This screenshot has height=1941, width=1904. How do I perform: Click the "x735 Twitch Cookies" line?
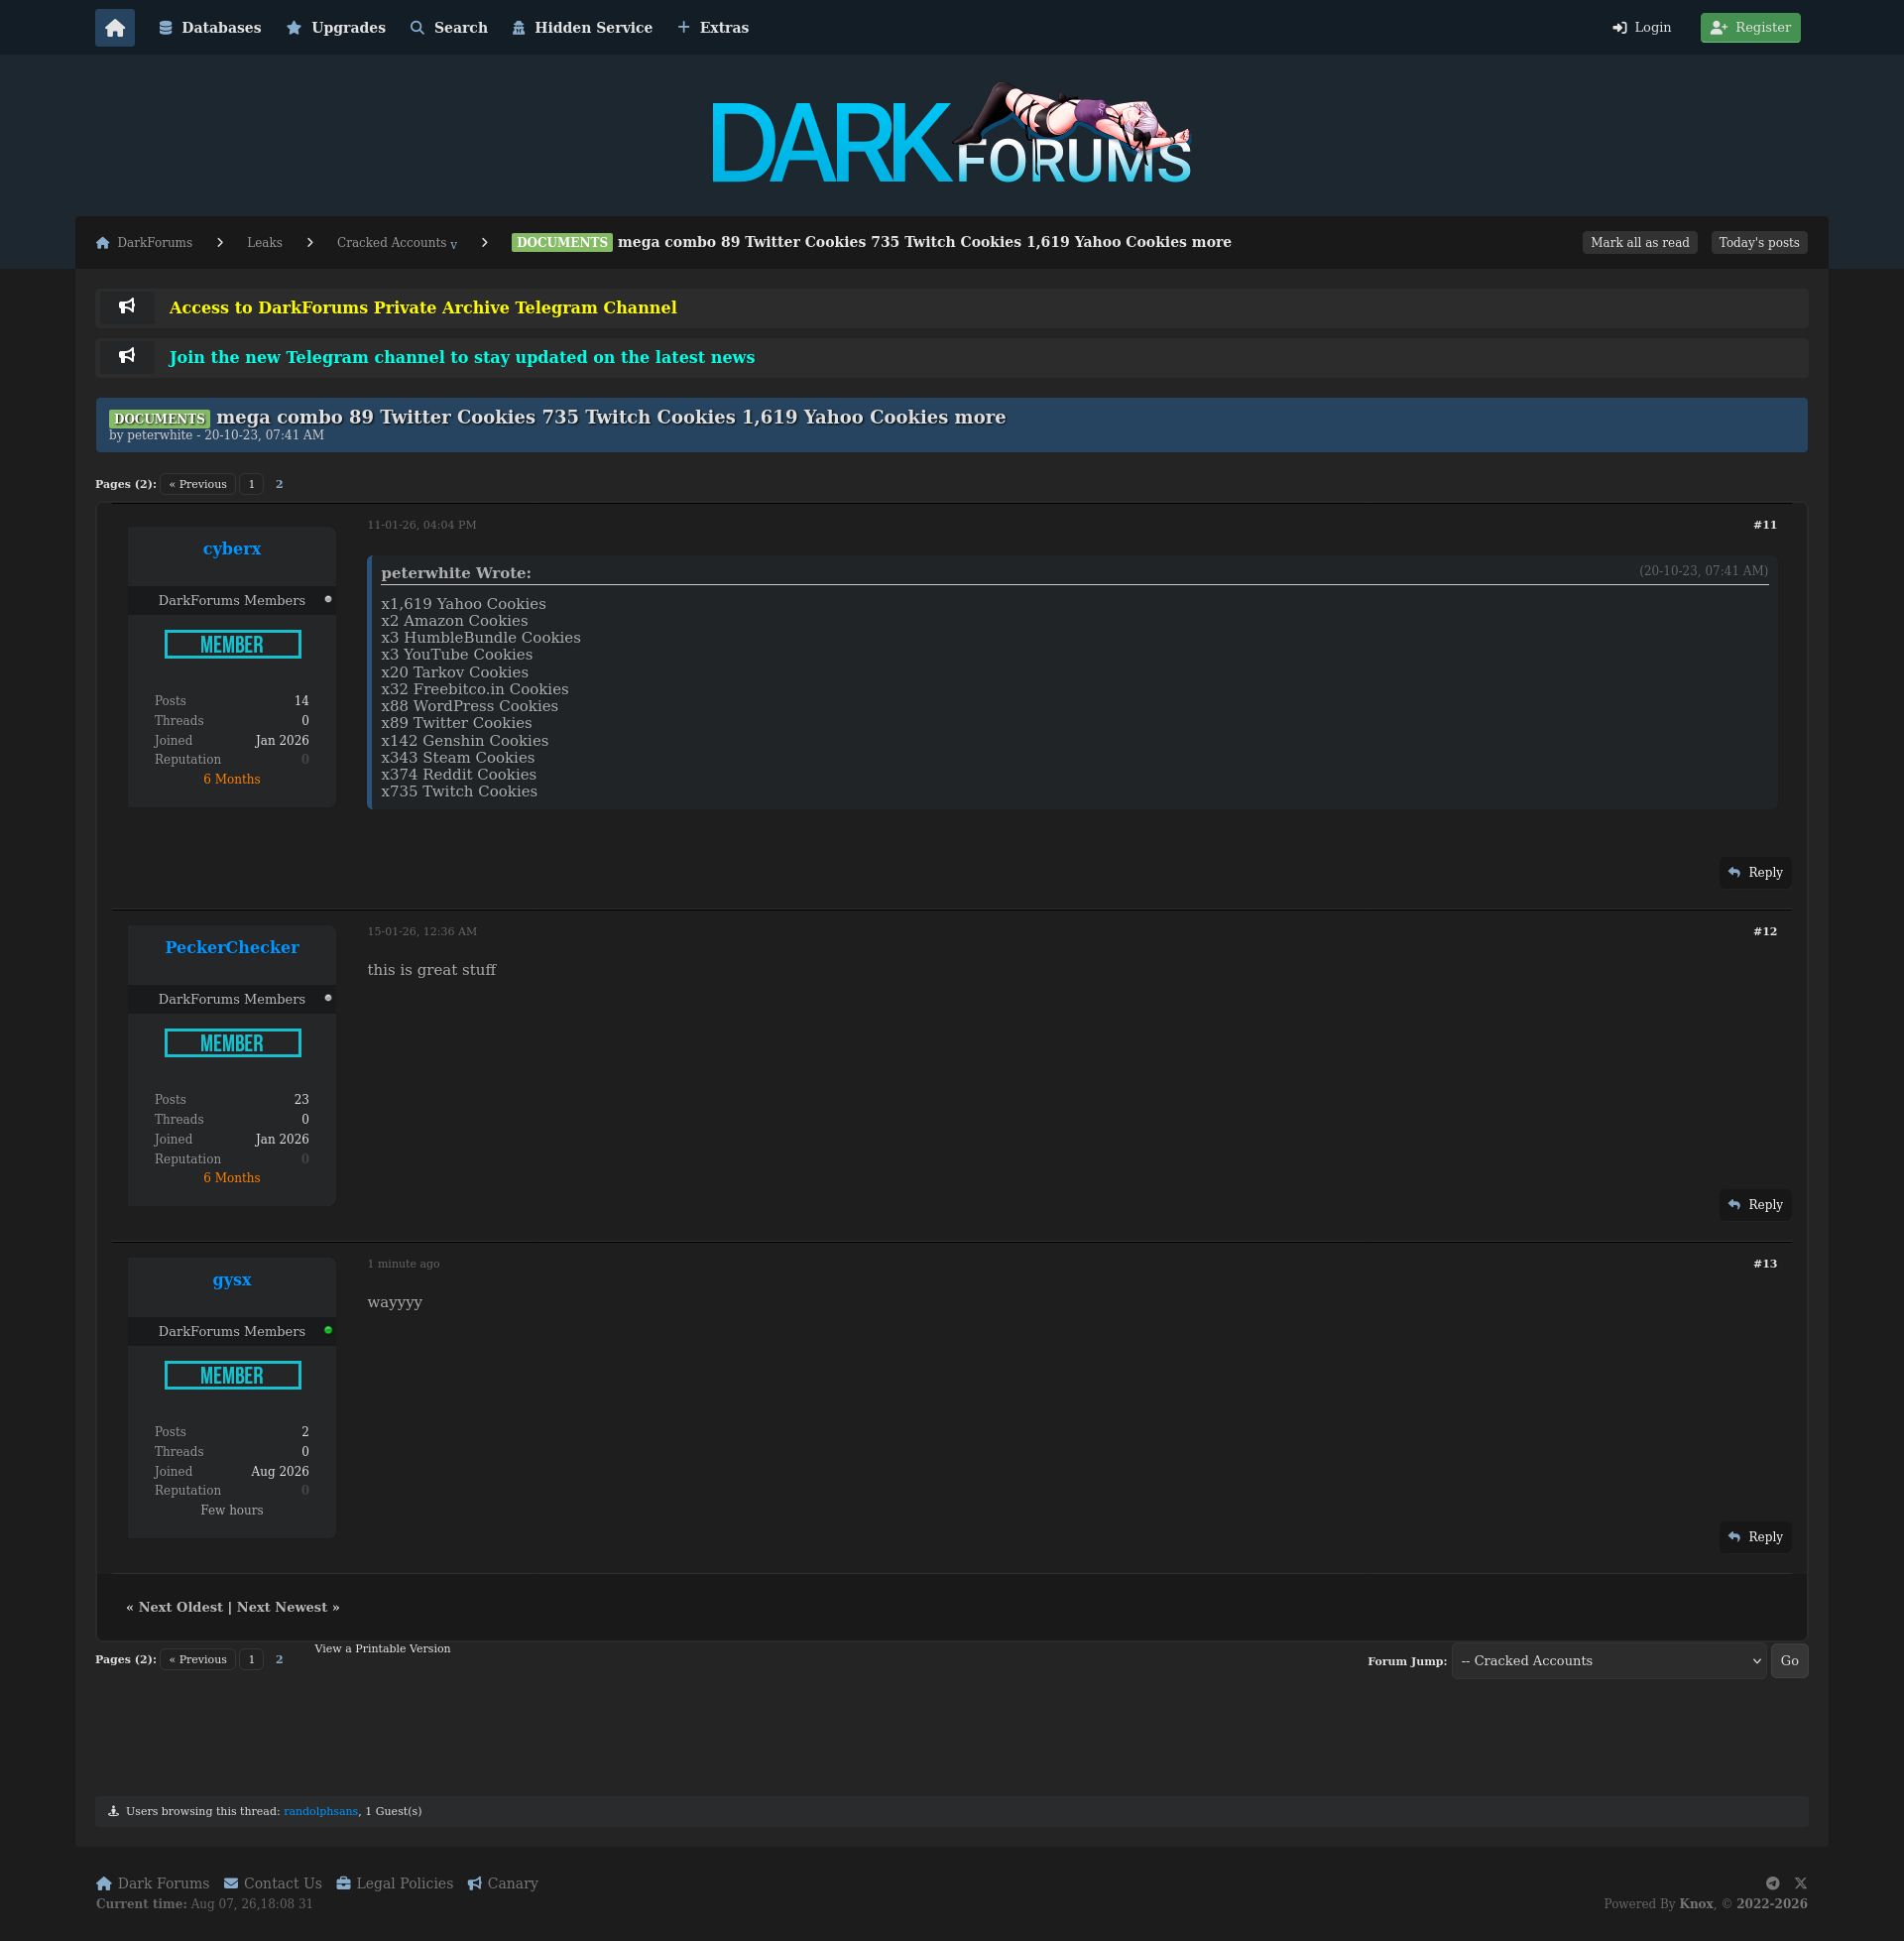click(459, 792)
